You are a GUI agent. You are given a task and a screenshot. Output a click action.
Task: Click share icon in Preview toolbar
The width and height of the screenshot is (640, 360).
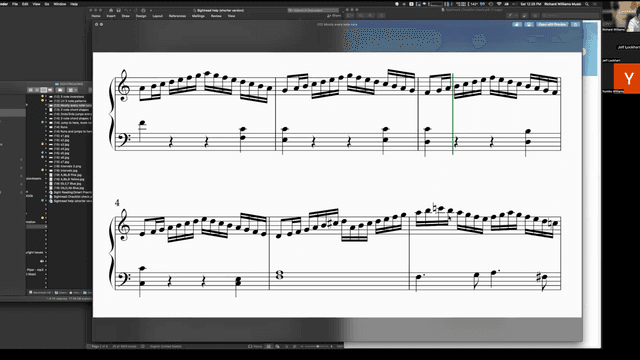point(382,16)
